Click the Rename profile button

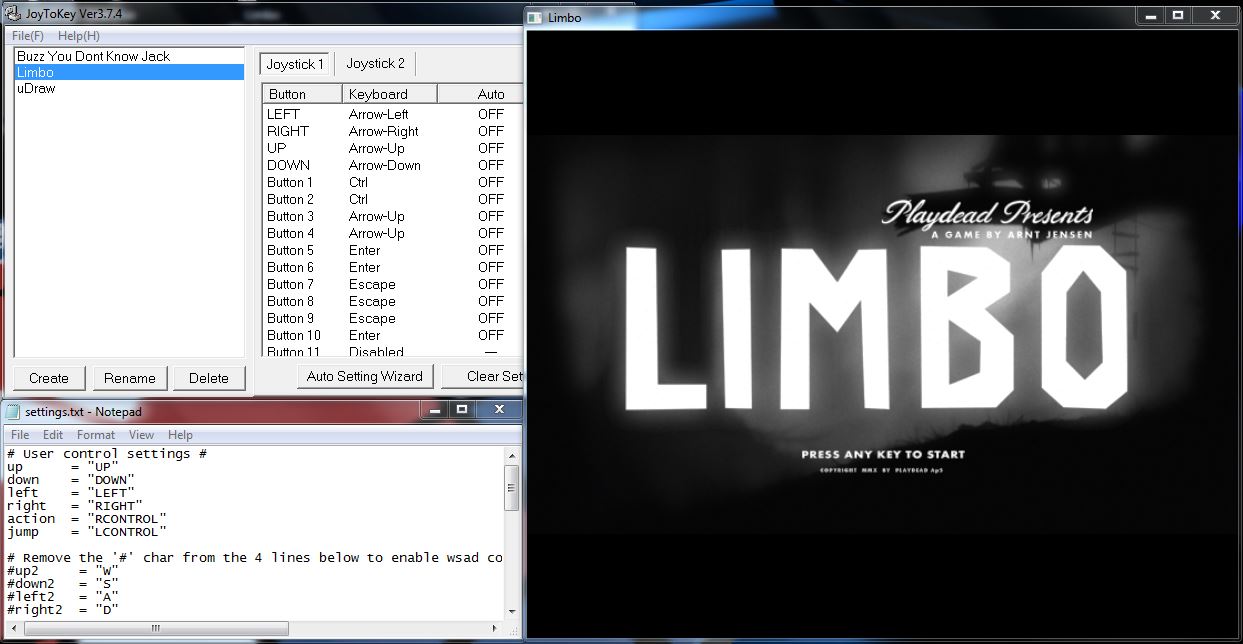pyautogui.click(x=130, y=378)
